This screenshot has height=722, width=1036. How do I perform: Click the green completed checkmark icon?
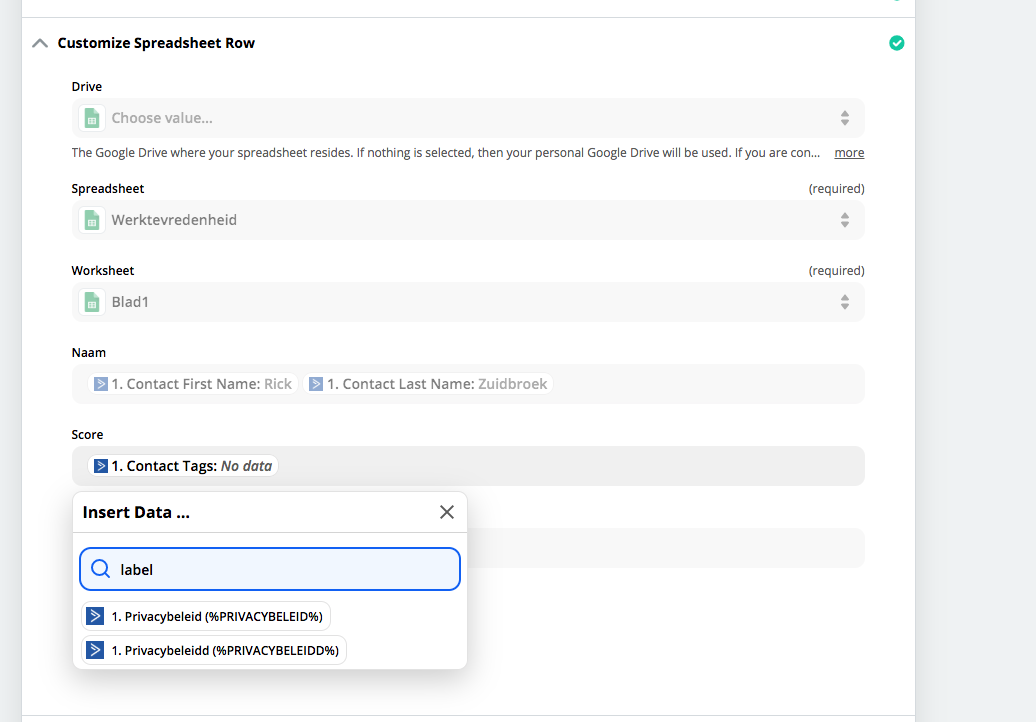pos(896,43)
